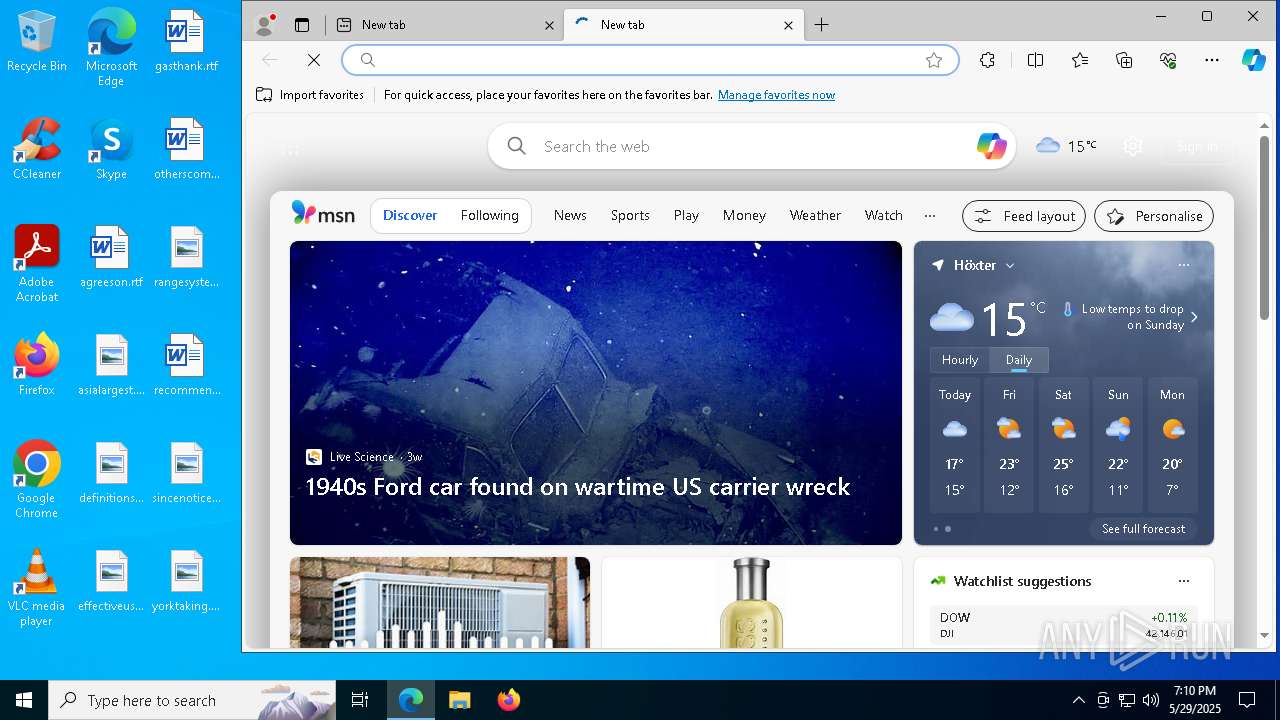Select the Following feed tab

[490, 215]
